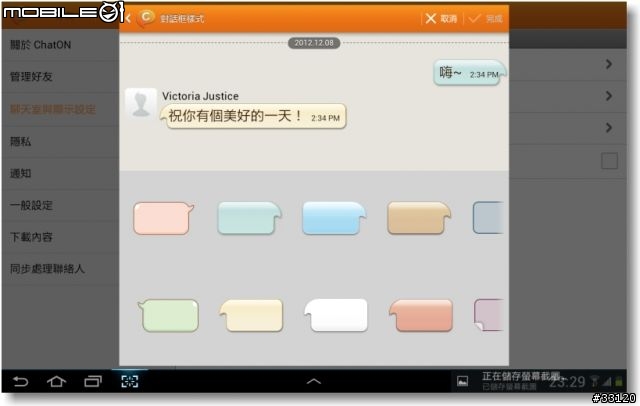Choose the pink speech bubble style
Screen dimensions: 640x406
(163, 218)
